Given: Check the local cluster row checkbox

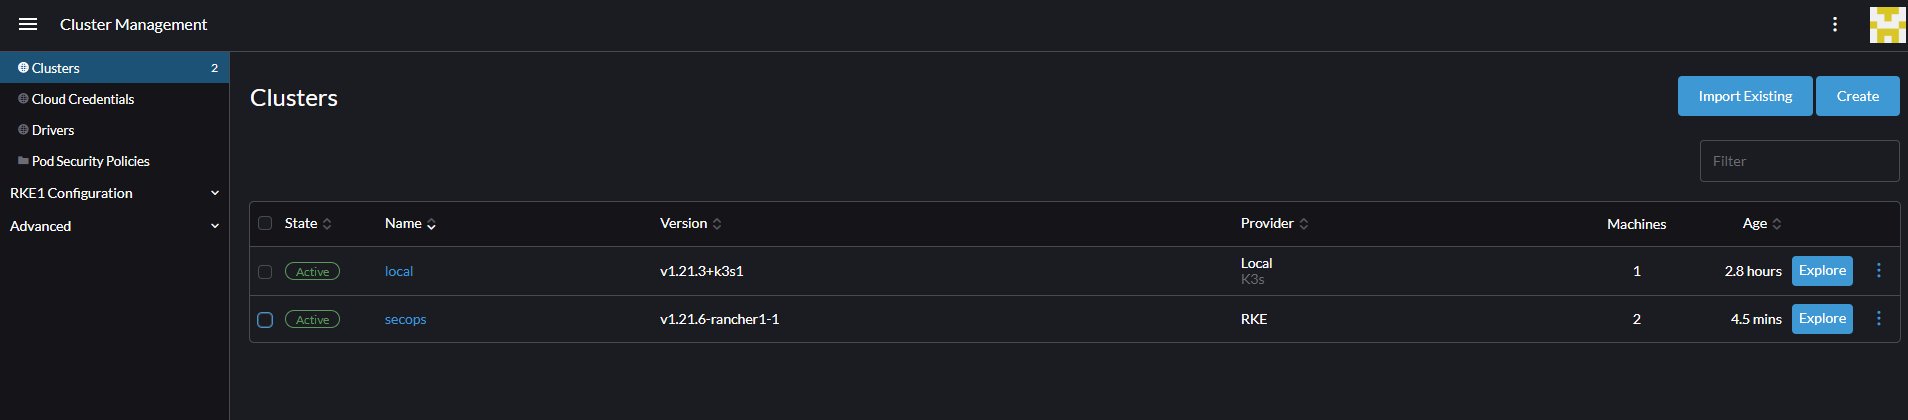Looking at the screenshot, I should [265, 271].
